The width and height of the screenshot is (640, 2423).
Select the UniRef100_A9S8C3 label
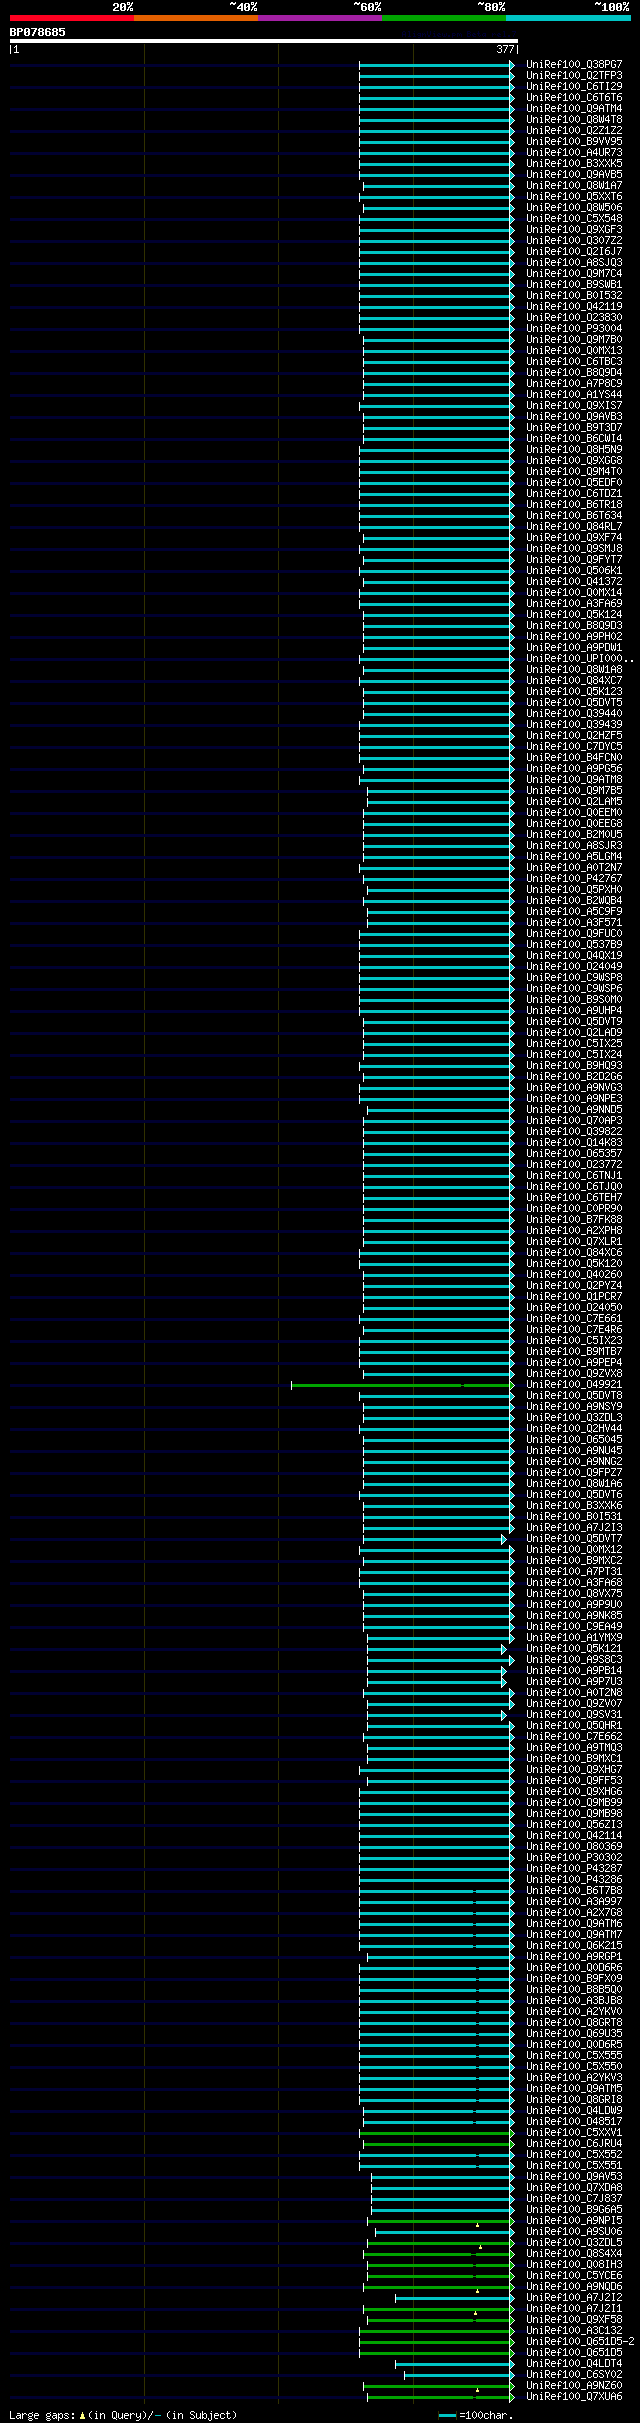(x=574, y=1660)
